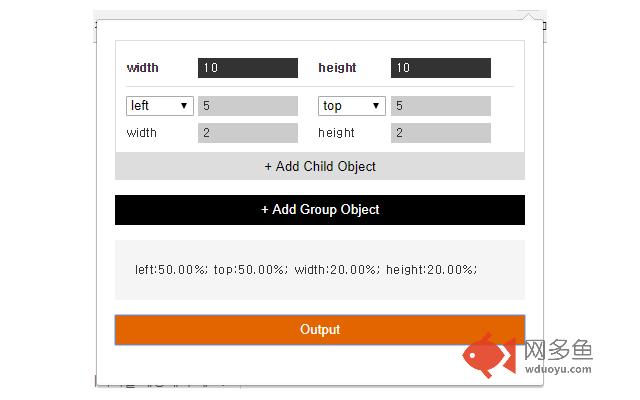The image size is (640, 400).
Task: Click the 网多鱼 watermark text
Action: [x=558, y=350]
